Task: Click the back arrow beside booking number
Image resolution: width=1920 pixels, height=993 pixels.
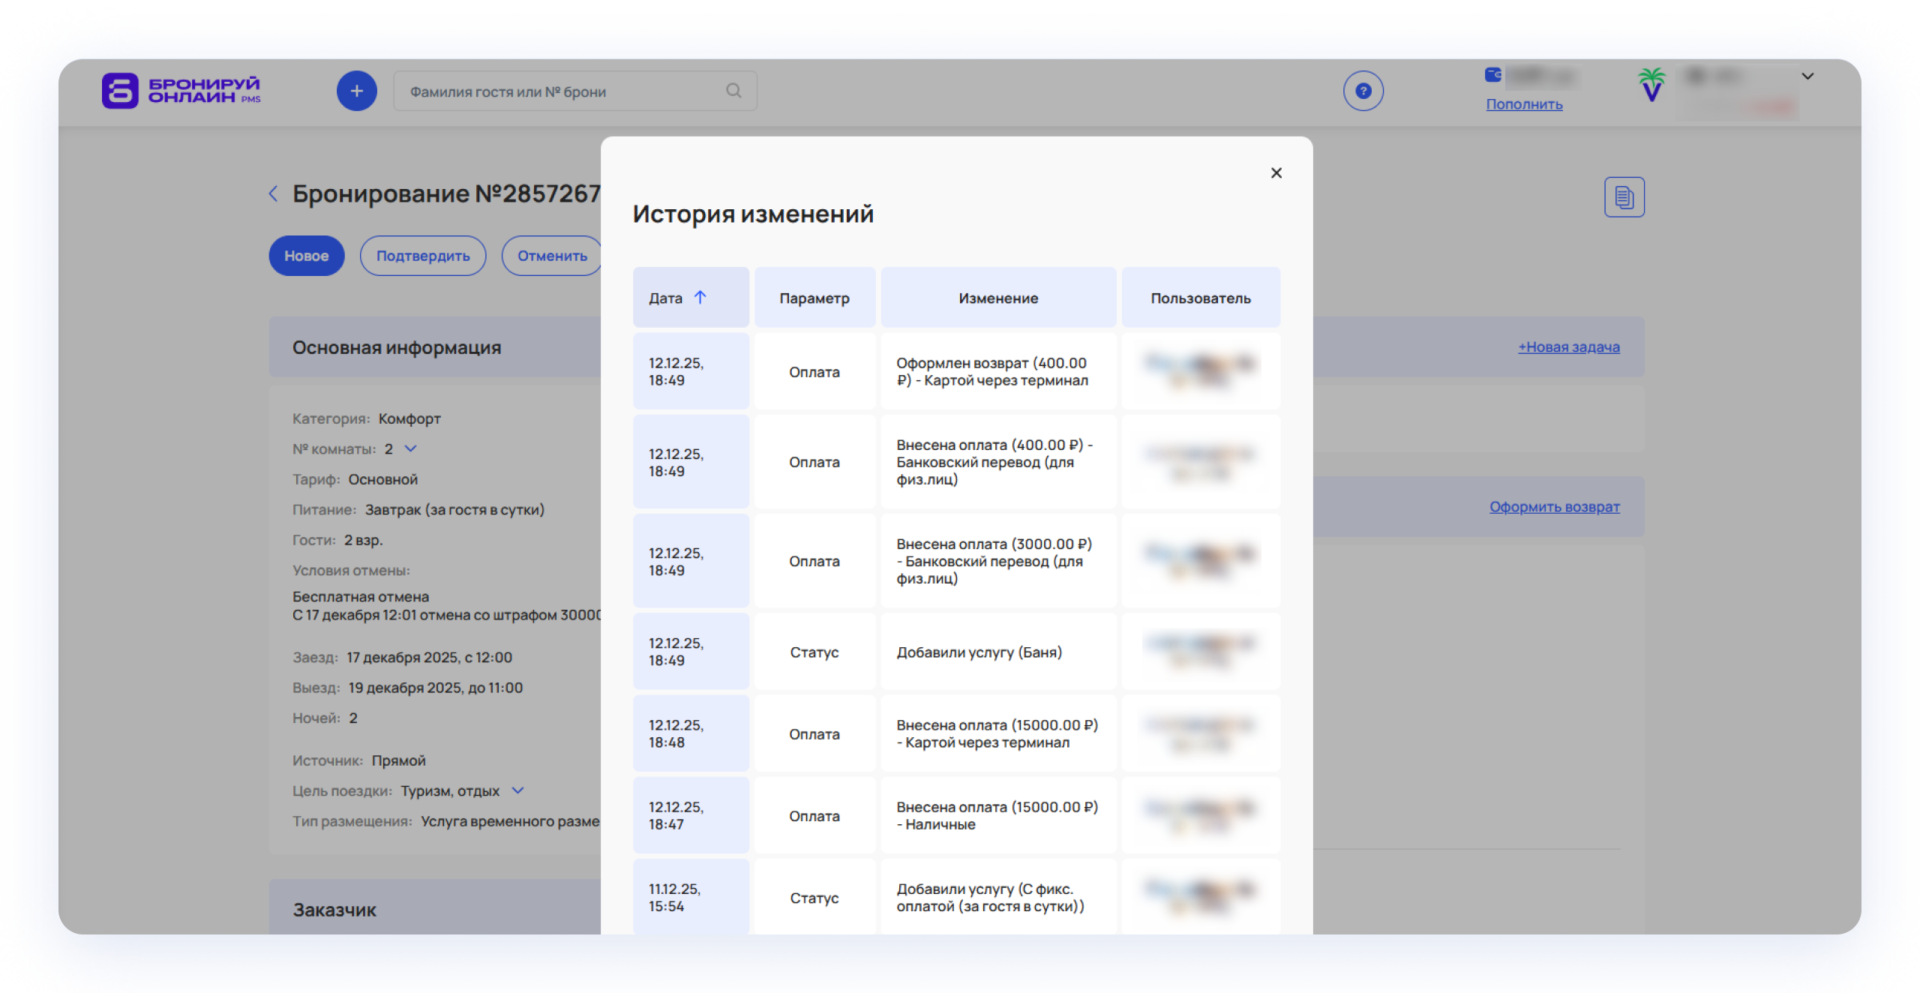Action: click(x=273, y=194)
